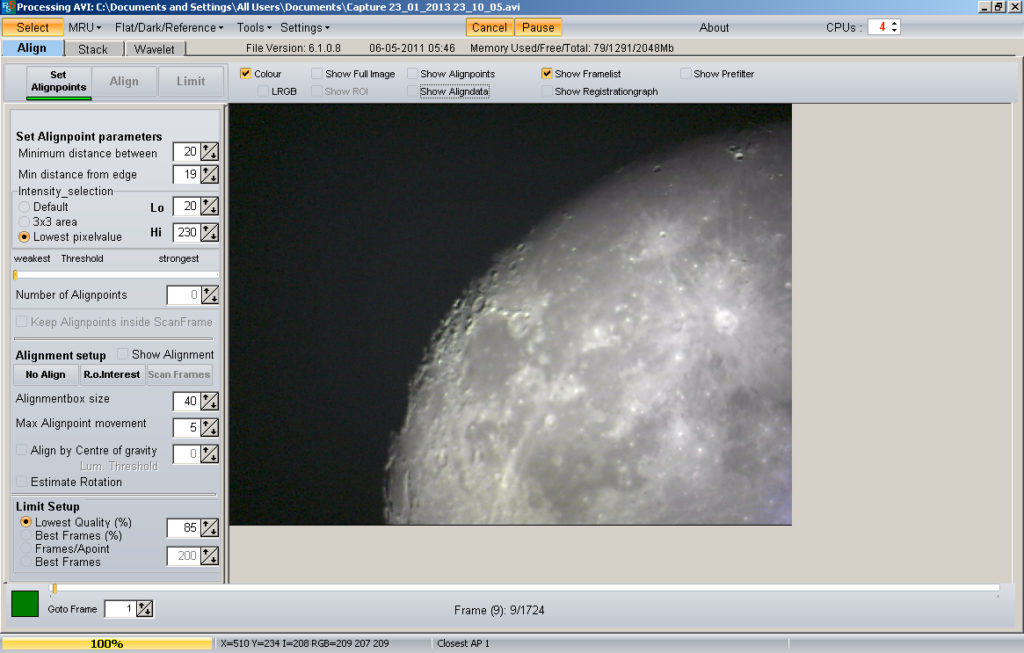Switch to the Wavelet tab
This screenshot has height=653, width=1024.
coord(155,47)
